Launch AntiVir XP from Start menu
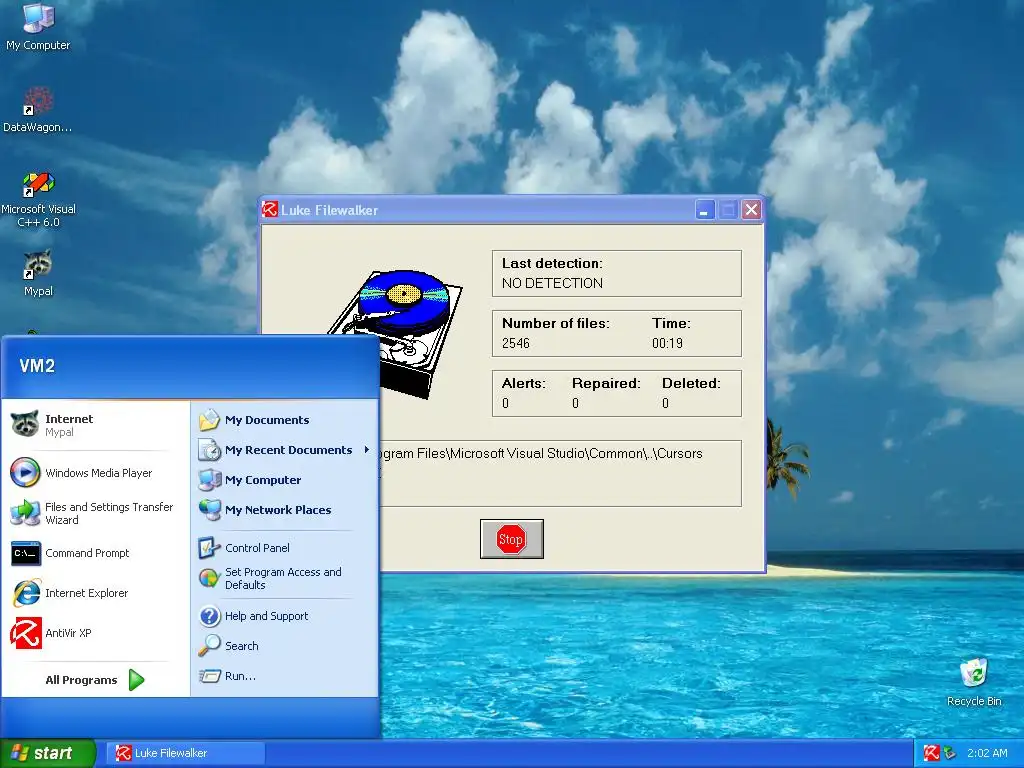This screenshot has height=768, width=1024. (x=95, y=633)
